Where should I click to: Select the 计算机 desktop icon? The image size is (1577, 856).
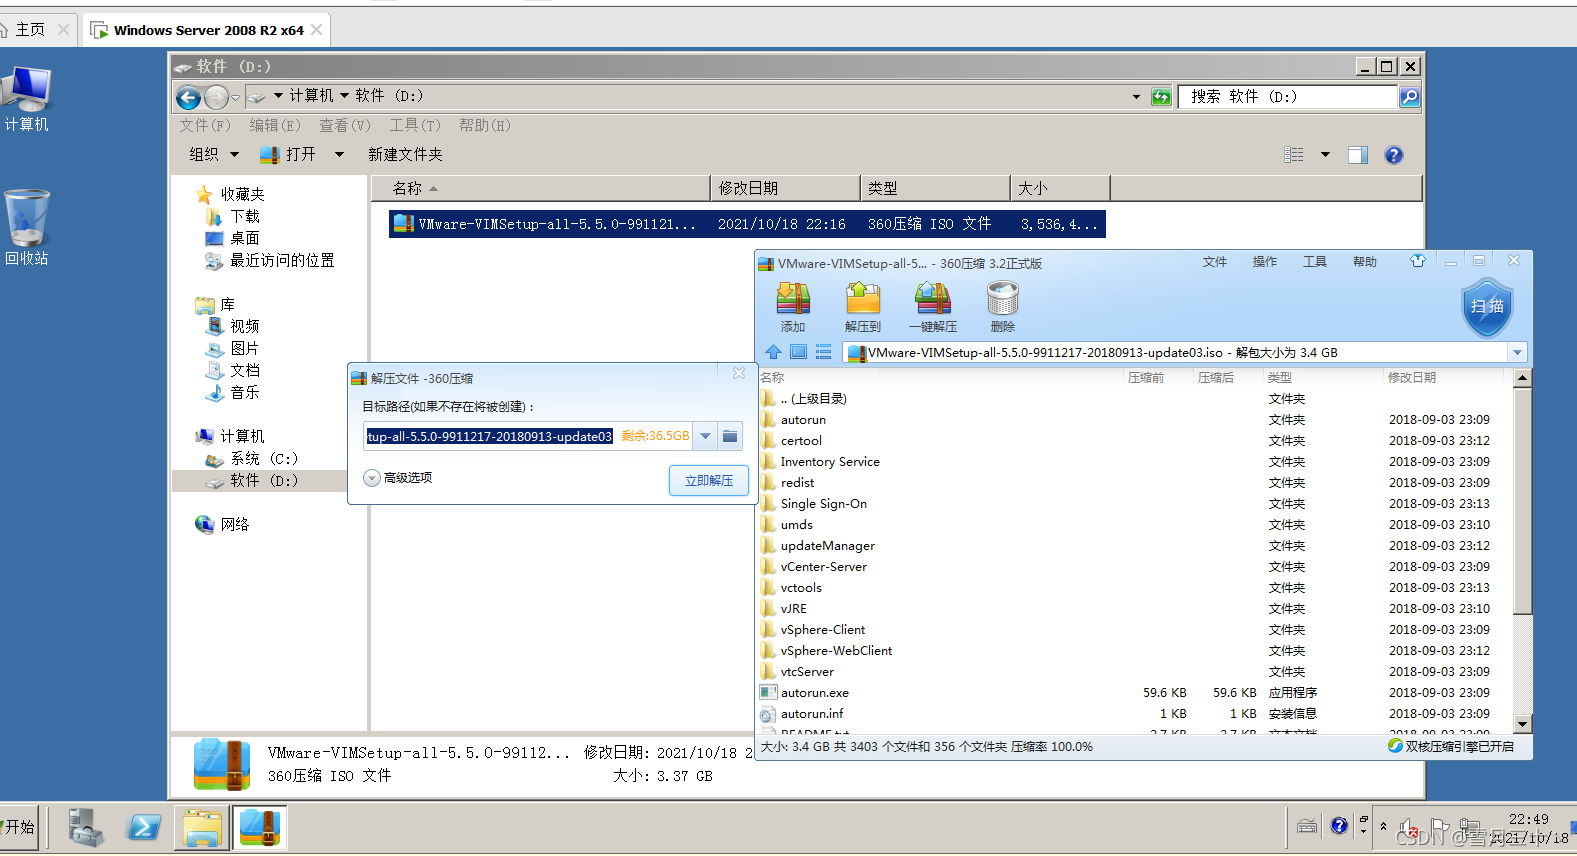tap(27, 99)
